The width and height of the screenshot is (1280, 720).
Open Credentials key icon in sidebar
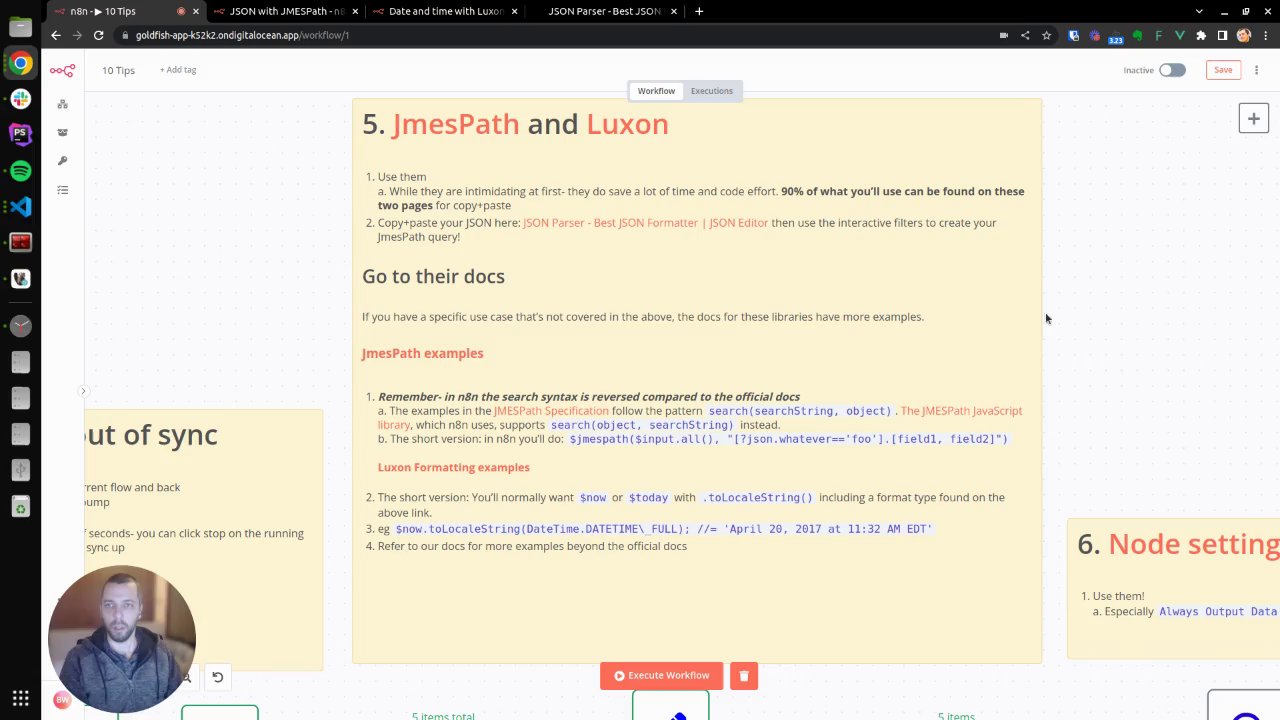coord(62,161)
